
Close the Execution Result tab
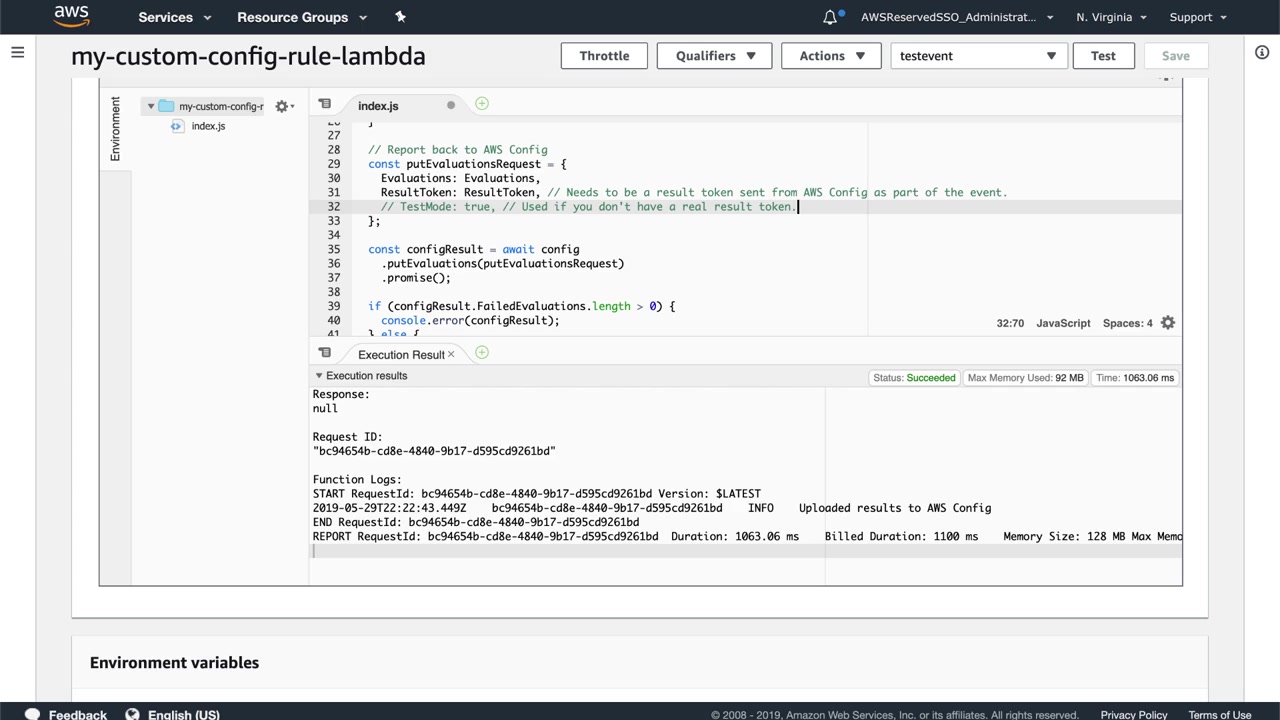tap(451, 354)
